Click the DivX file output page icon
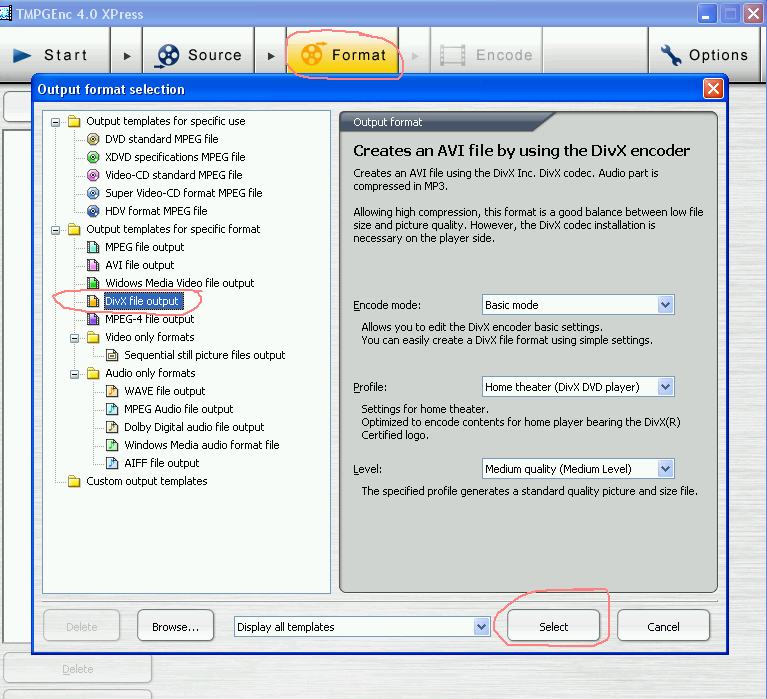767x699 pixels. (x=93, y=301)
